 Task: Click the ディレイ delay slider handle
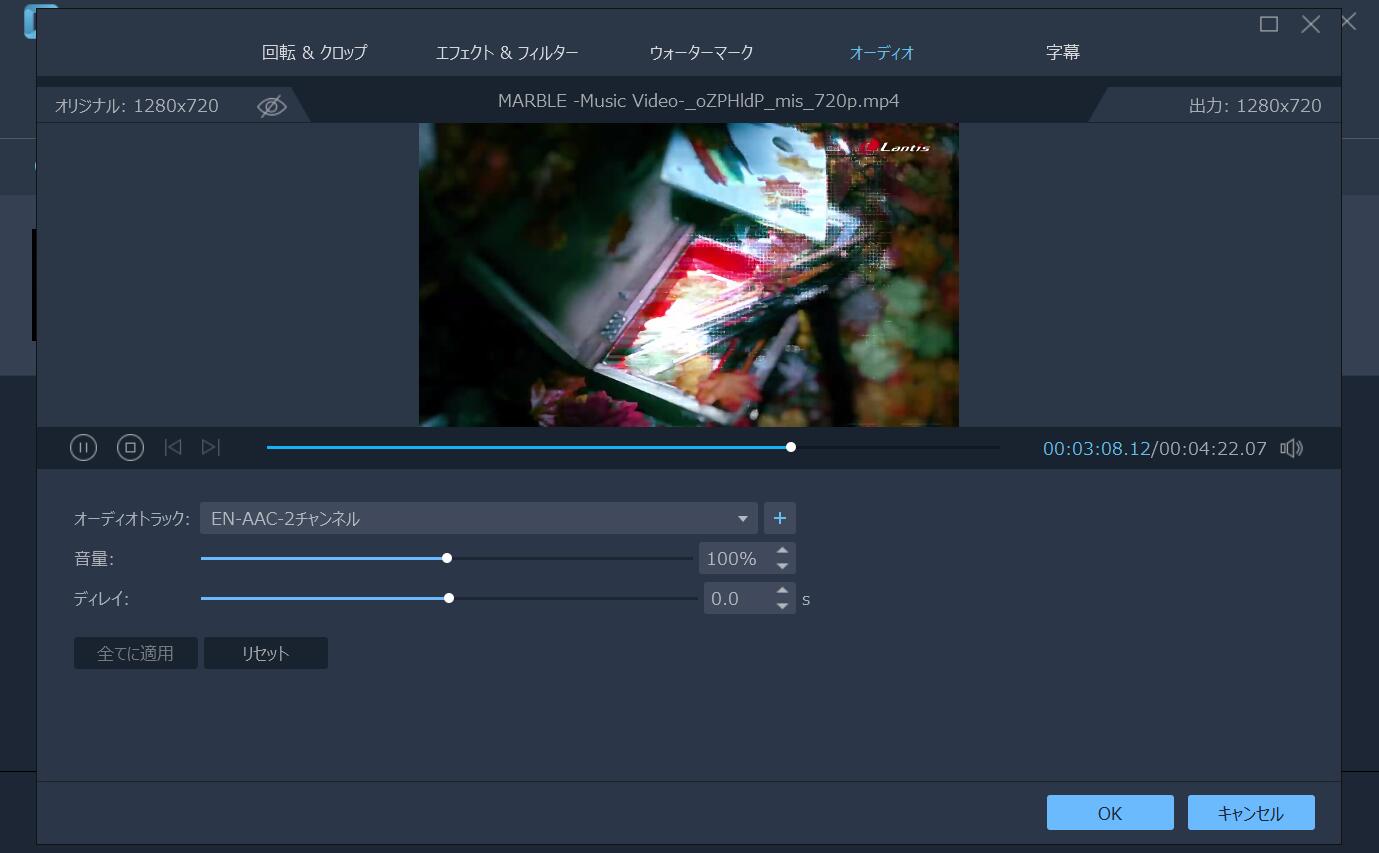tap(449, 598)
